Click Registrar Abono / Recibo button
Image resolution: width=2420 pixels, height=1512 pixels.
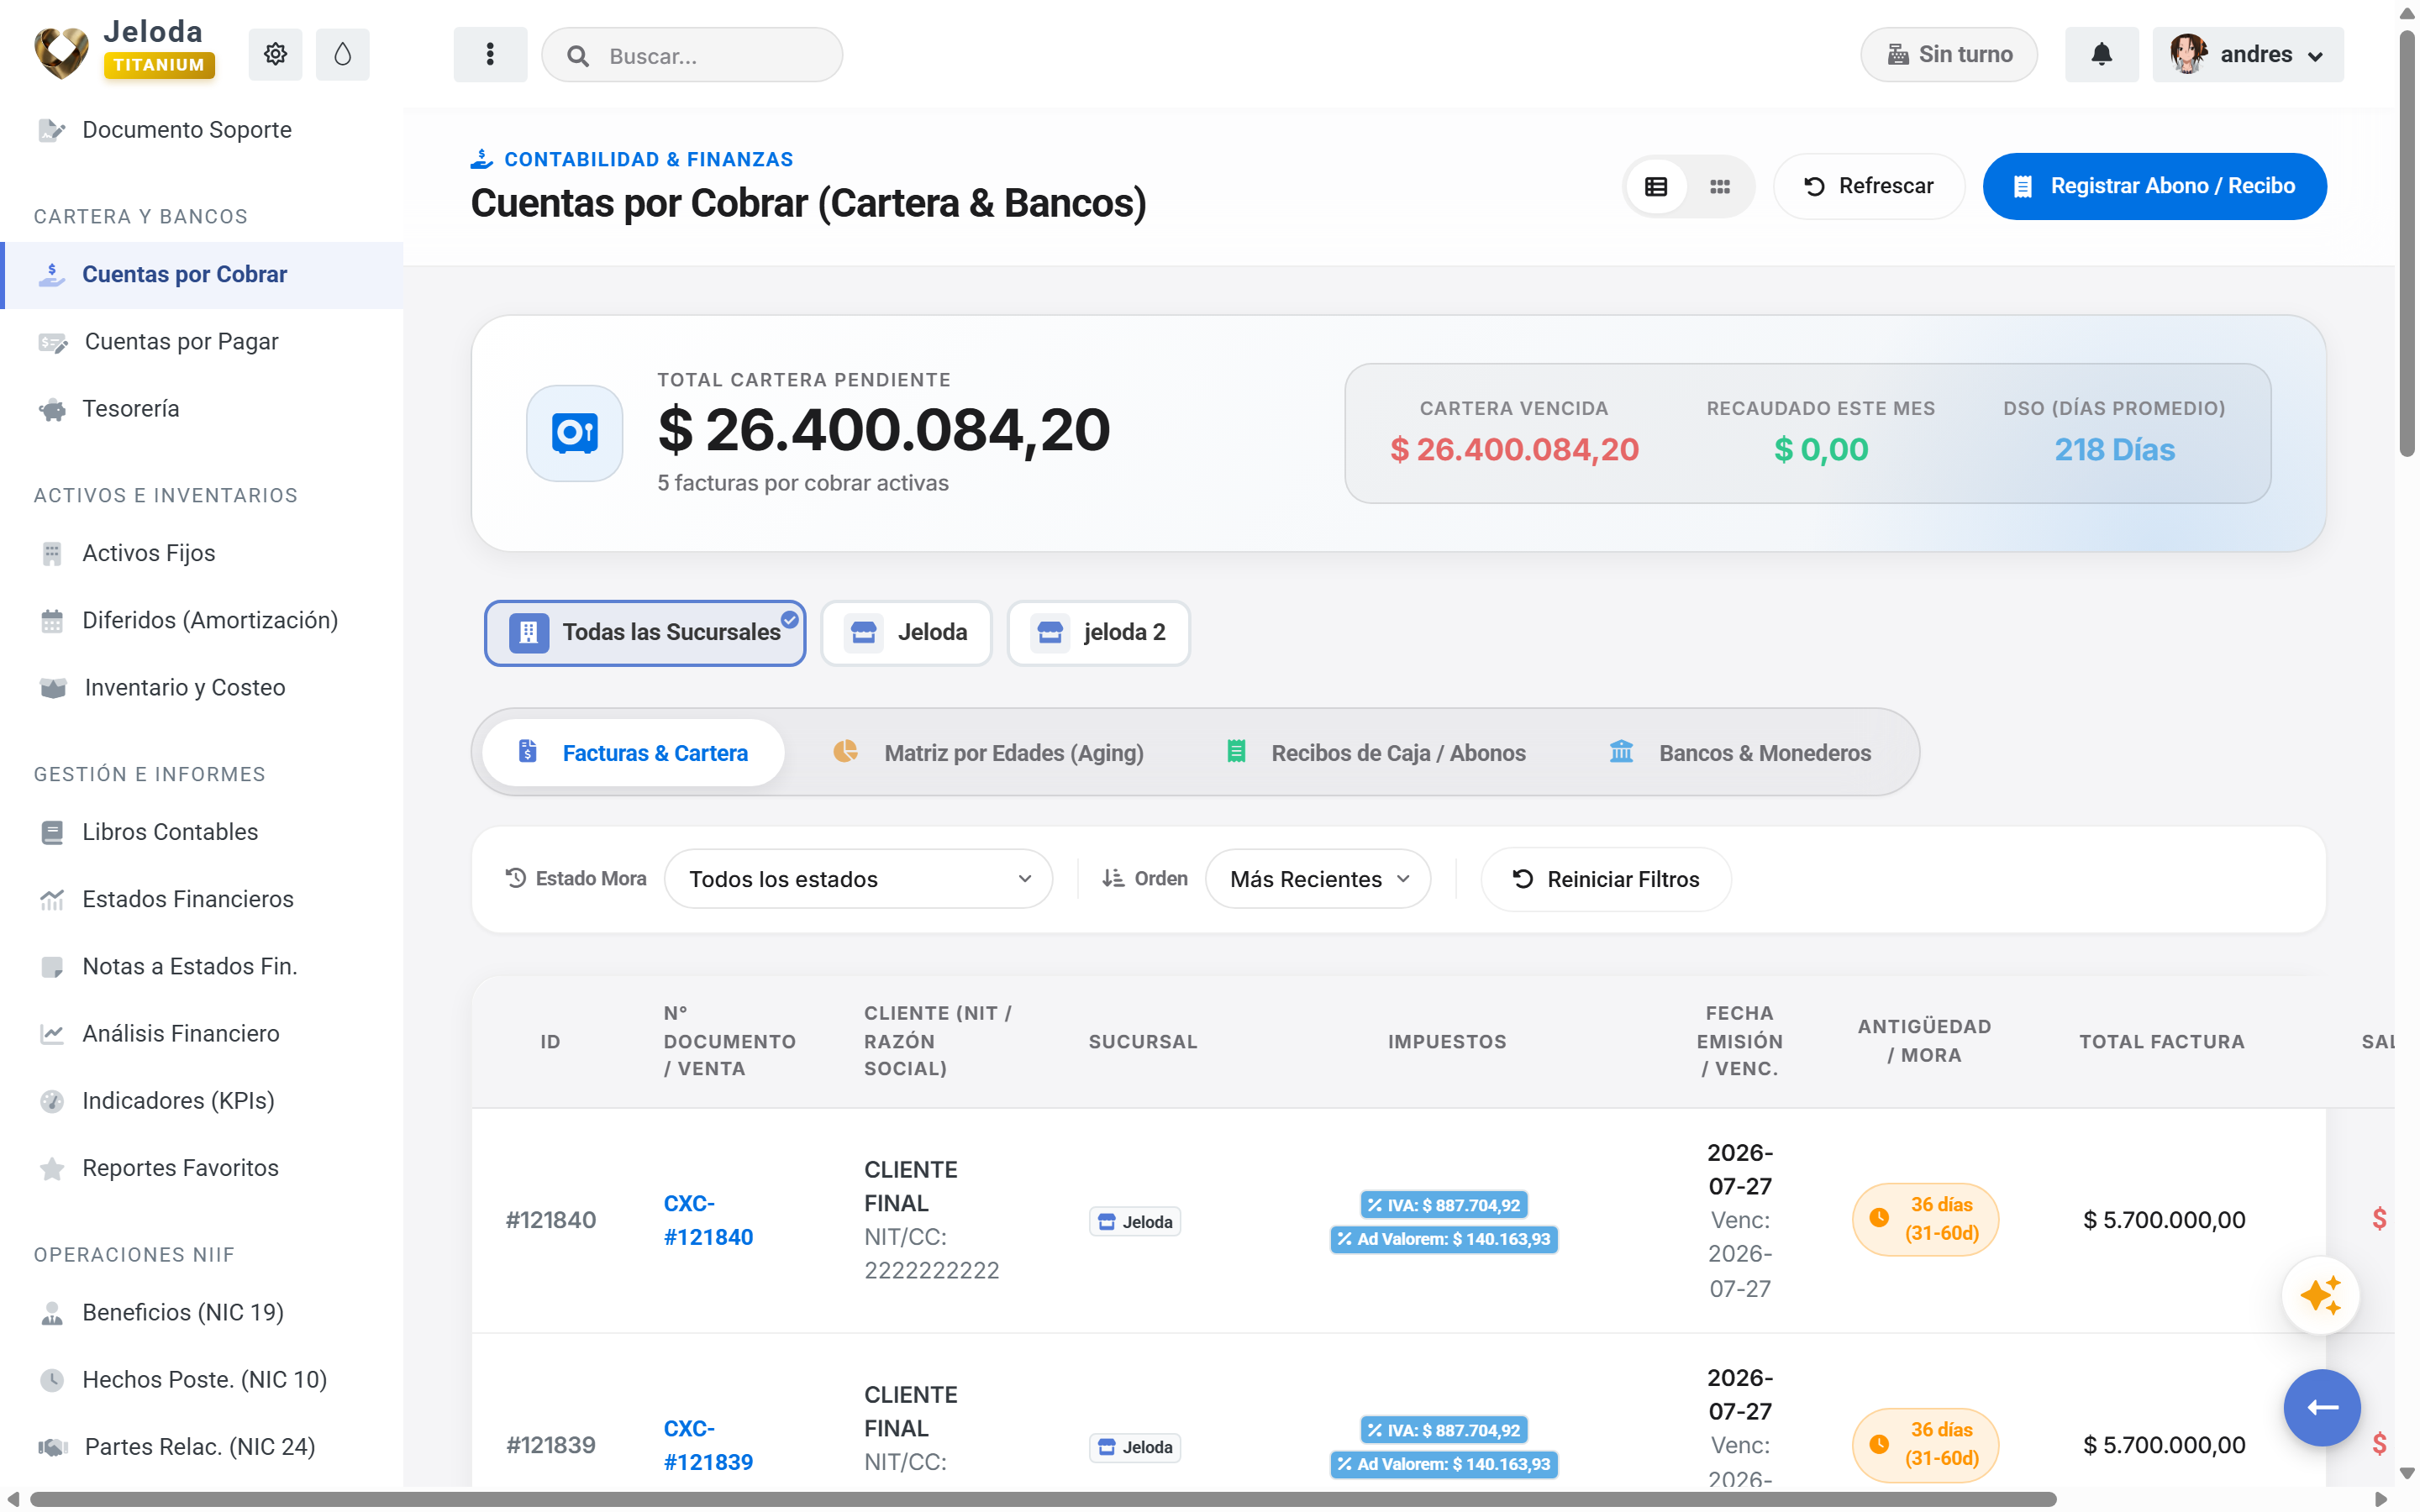(x=2154, y=186)
